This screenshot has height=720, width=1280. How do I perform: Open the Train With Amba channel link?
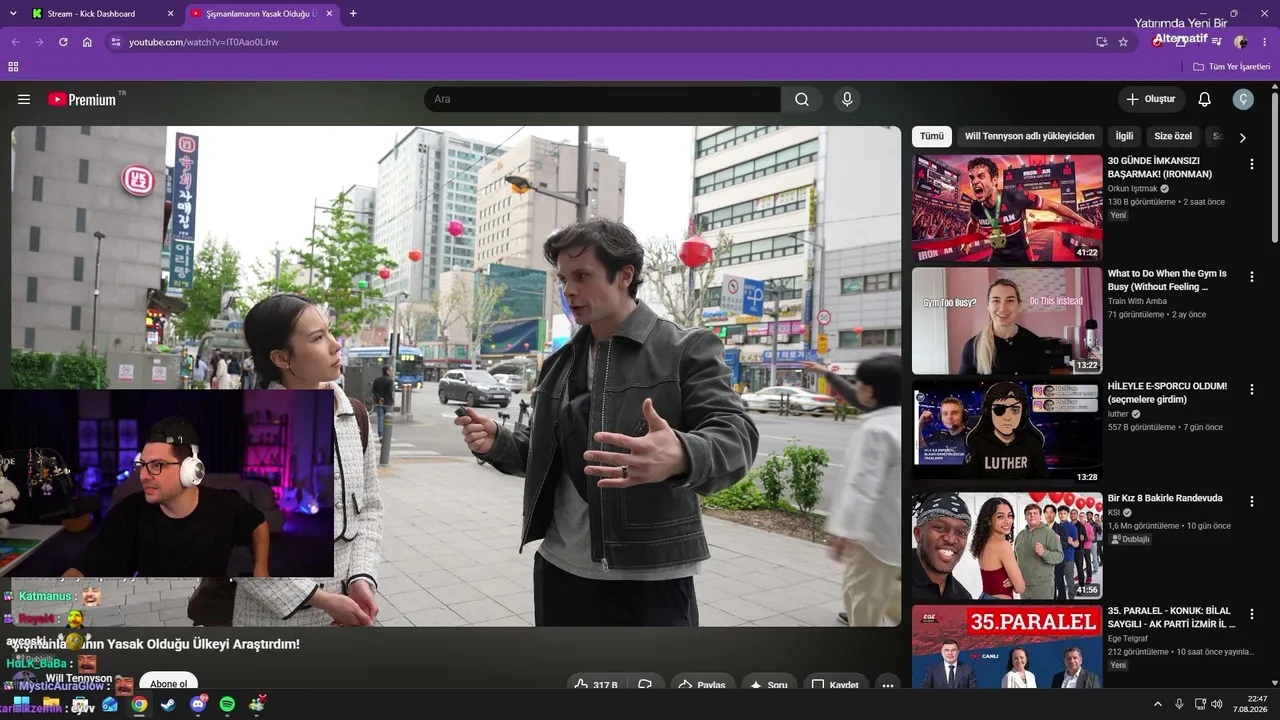point(1137,301)
